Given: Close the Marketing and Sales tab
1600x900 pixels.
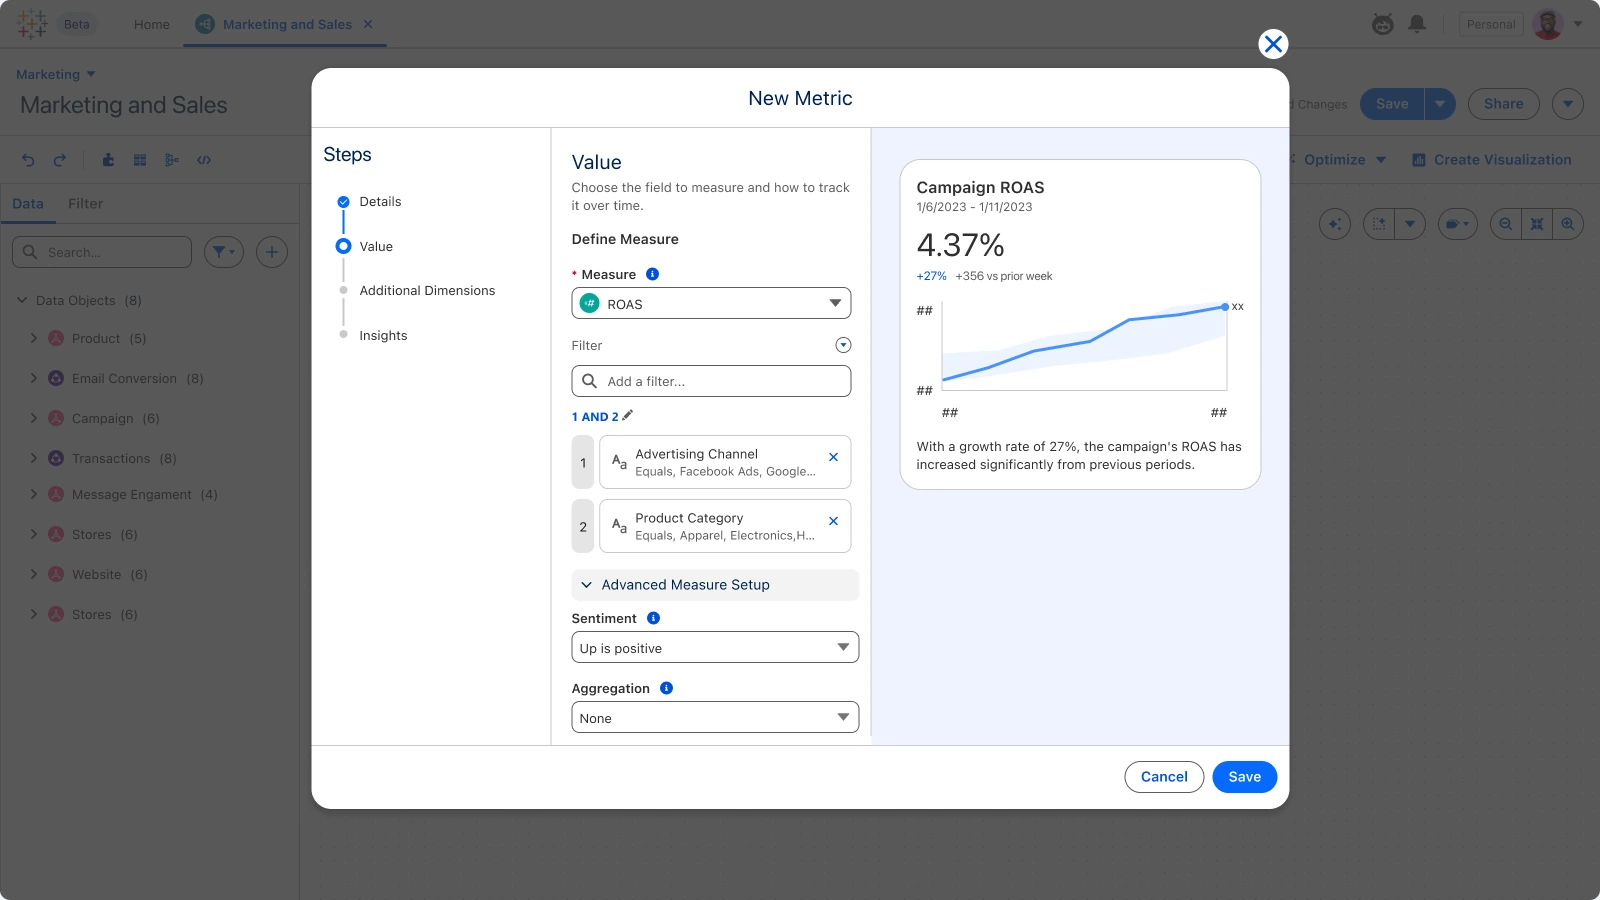Looking at the screenshot, I should 368,24.
